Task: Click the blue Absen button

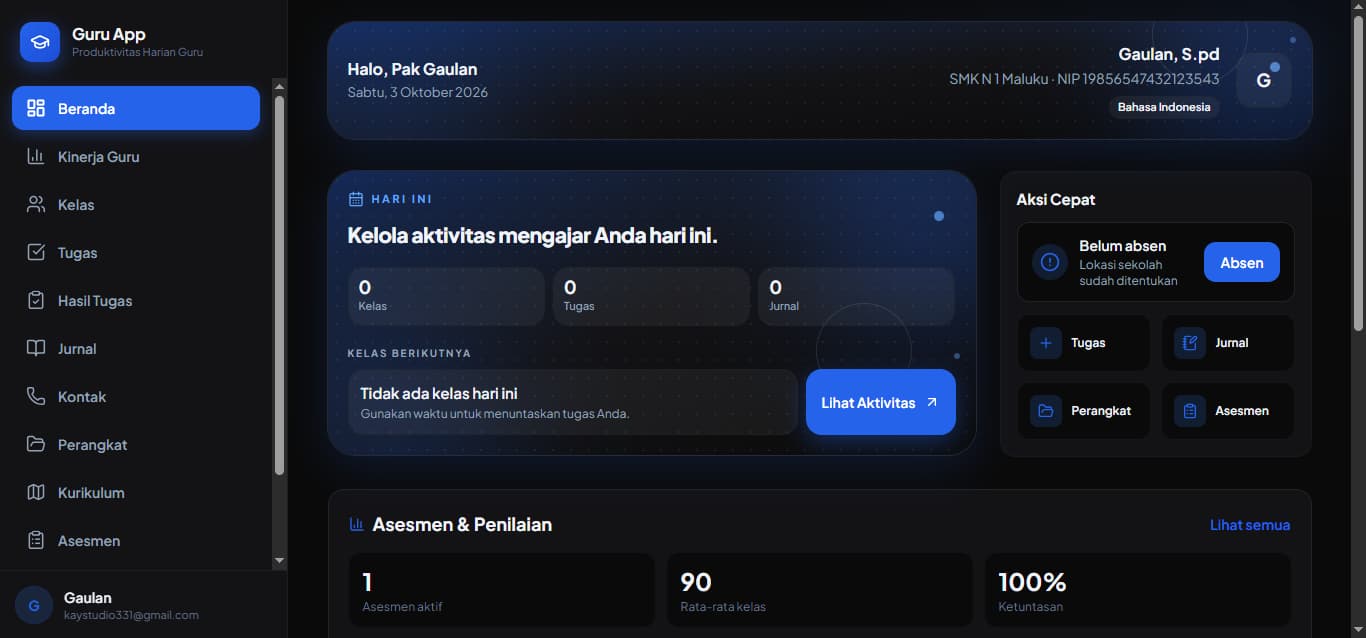Action: pyautogui.click(x=1242, y=262)
